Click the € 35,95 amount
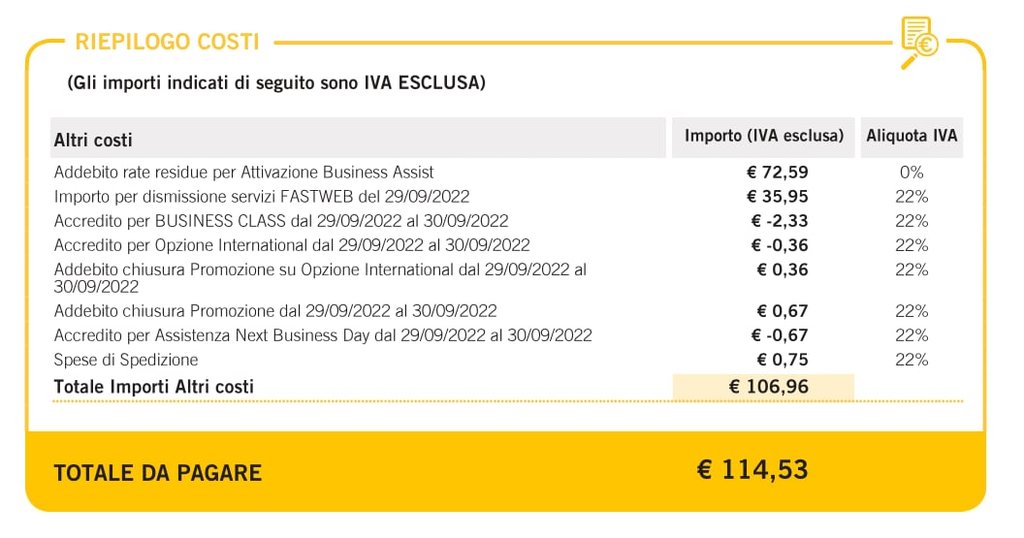The width and height of the screenshot is (1024, 538). pyautogui.click(x=777, y=196)
